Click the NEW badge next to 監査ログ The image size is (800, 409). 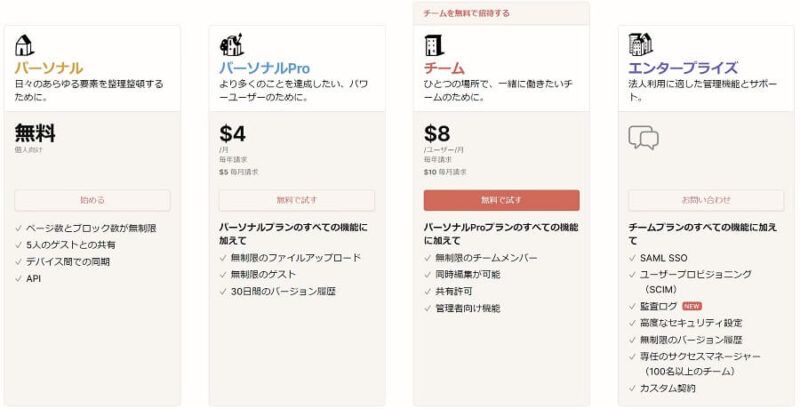pyautogui.click(x=692, y=306)
